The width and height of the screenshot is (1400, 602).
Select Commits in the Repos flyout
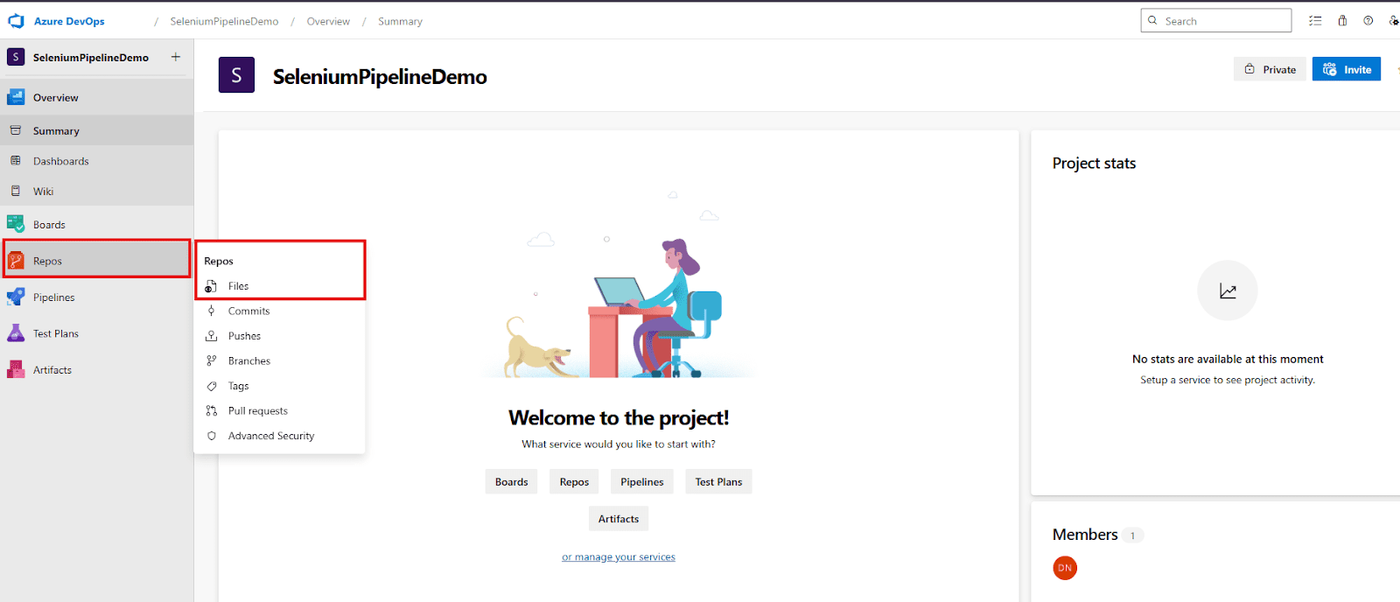(x=280, y=311)
